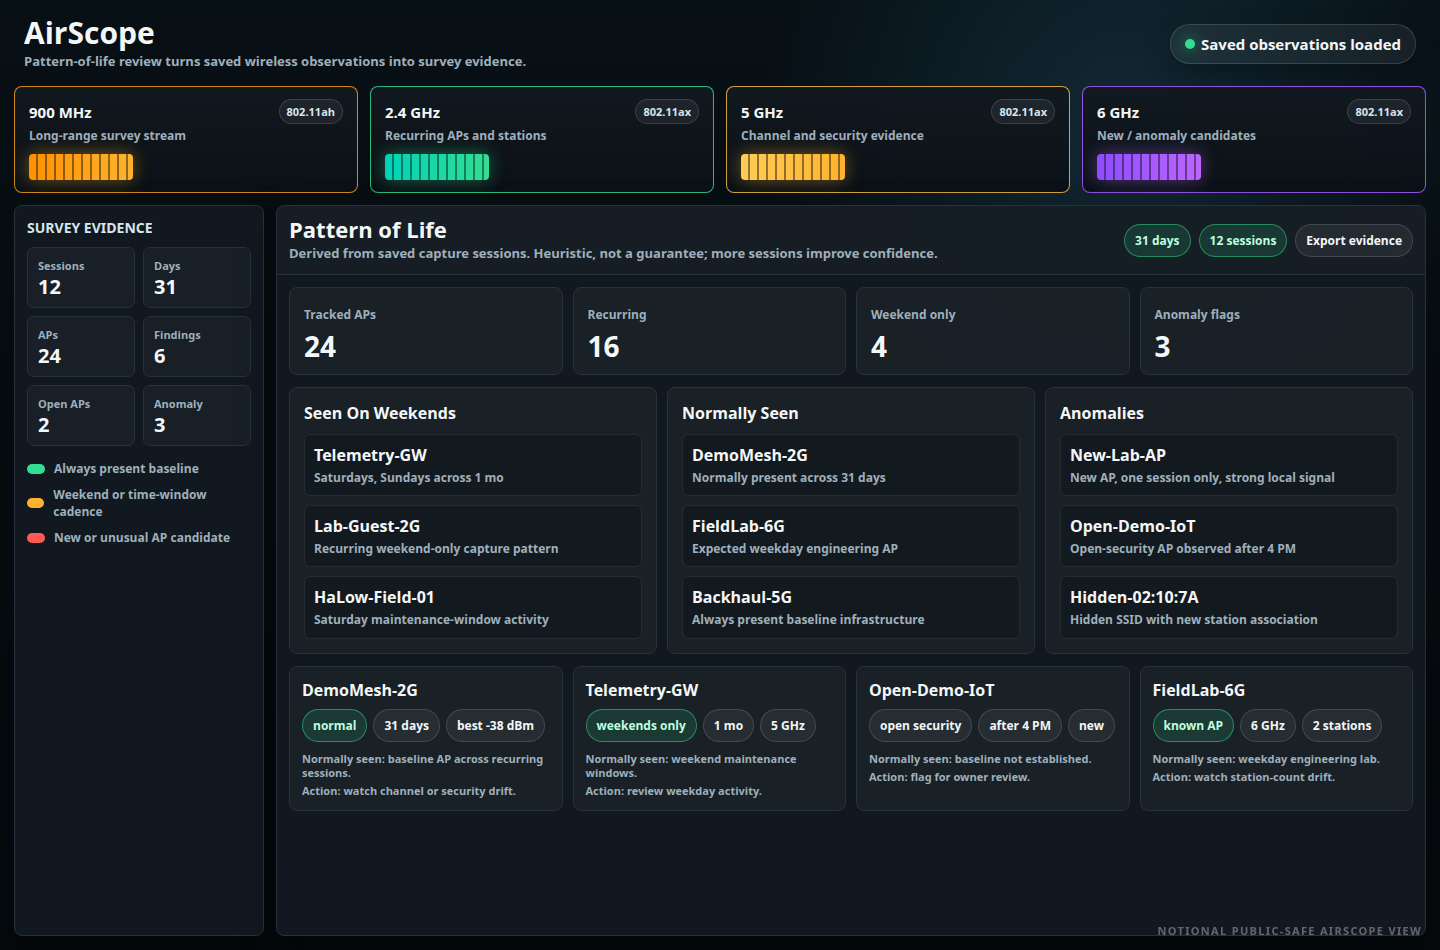The height and width of the screenshot is (950, 1440).
Task: Click the normal tag on DemoMesh-2G card
Action: [x=334, y=726]
